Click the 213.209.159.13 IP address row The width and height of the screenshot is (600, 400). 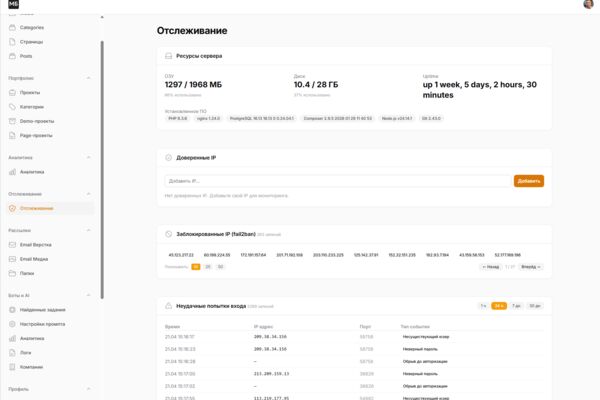[354, 374]
